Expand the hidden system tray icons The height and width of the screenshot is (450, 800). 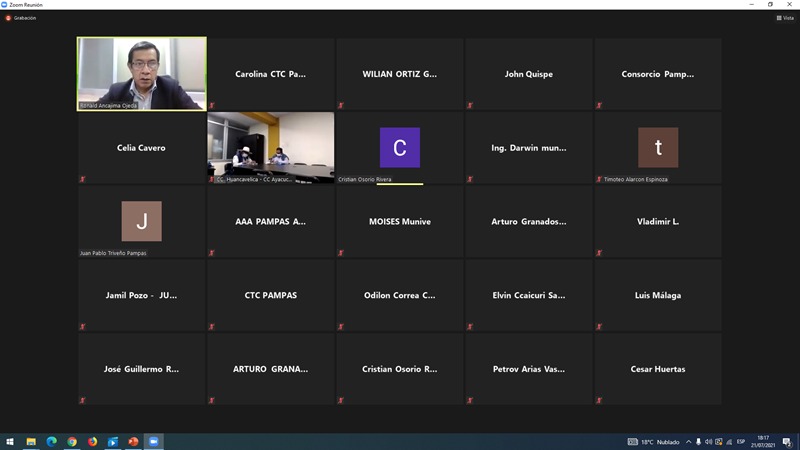688,441
